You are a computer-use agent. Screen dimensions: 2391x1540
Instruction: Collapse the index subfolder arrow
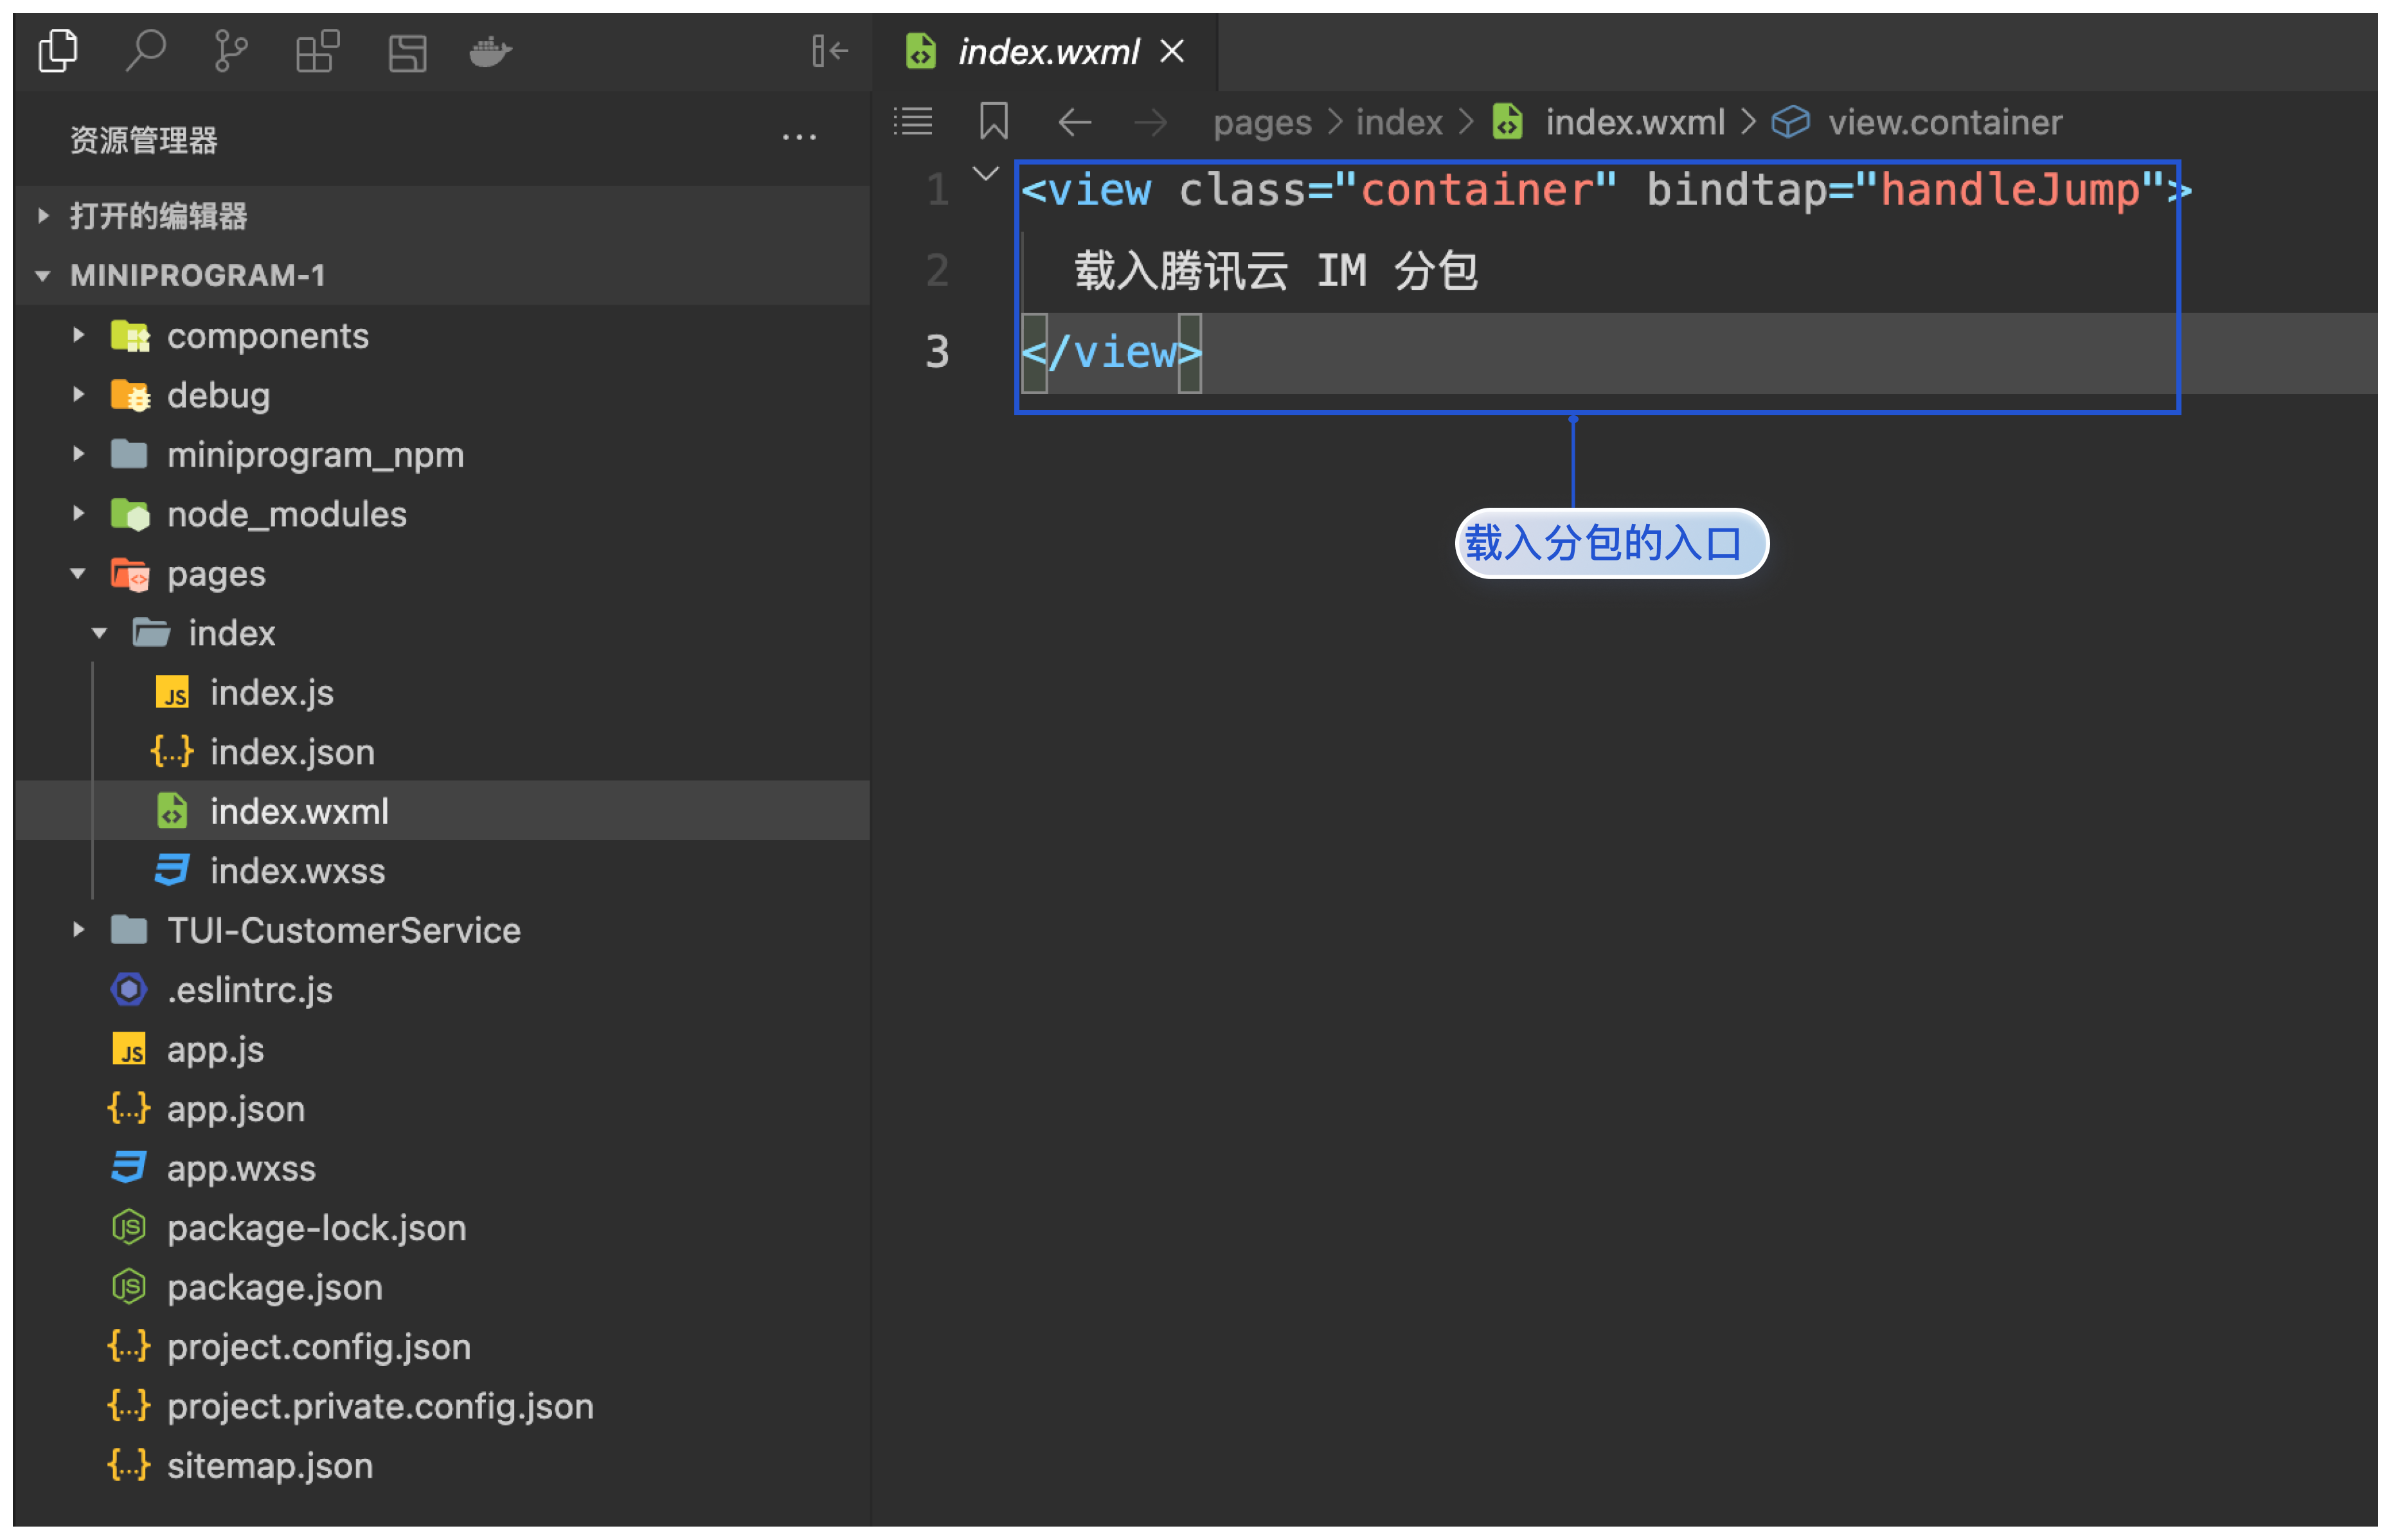click(99, 633)
